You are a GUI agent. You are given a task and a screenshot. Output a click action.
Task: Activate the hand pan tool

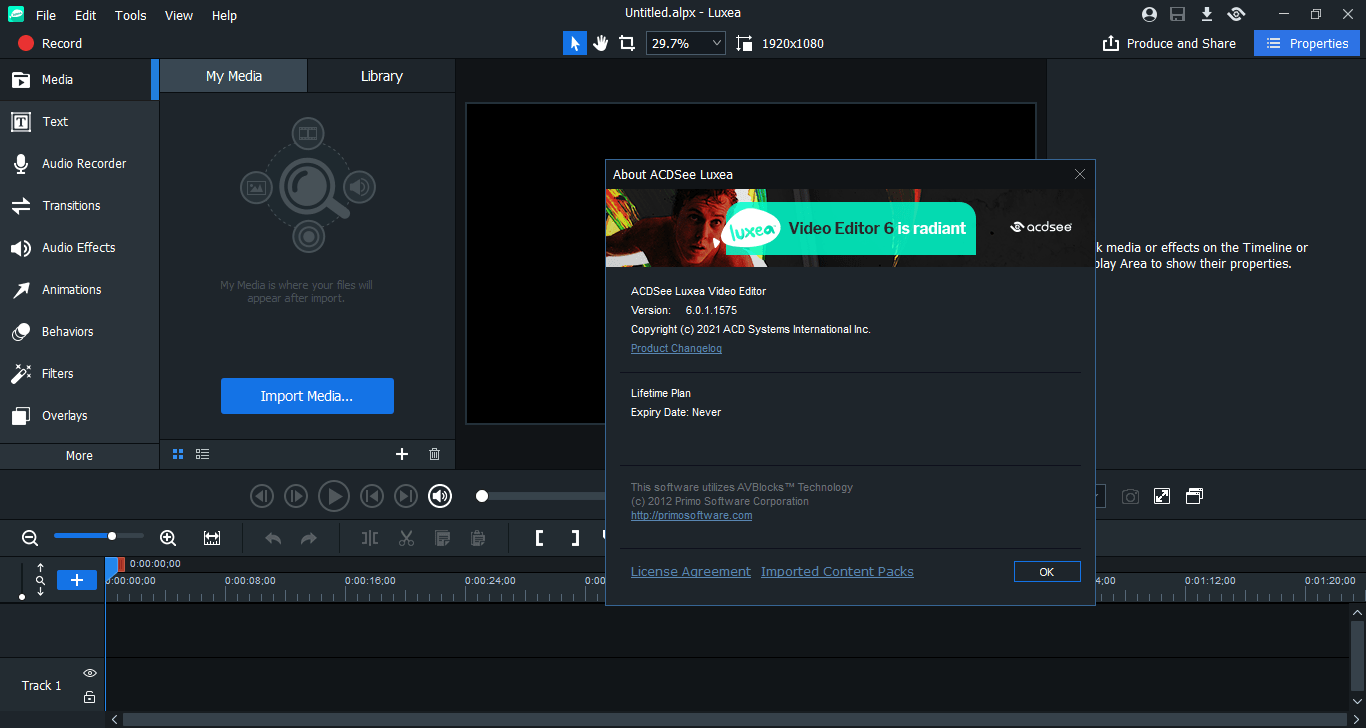coord(601,43)
